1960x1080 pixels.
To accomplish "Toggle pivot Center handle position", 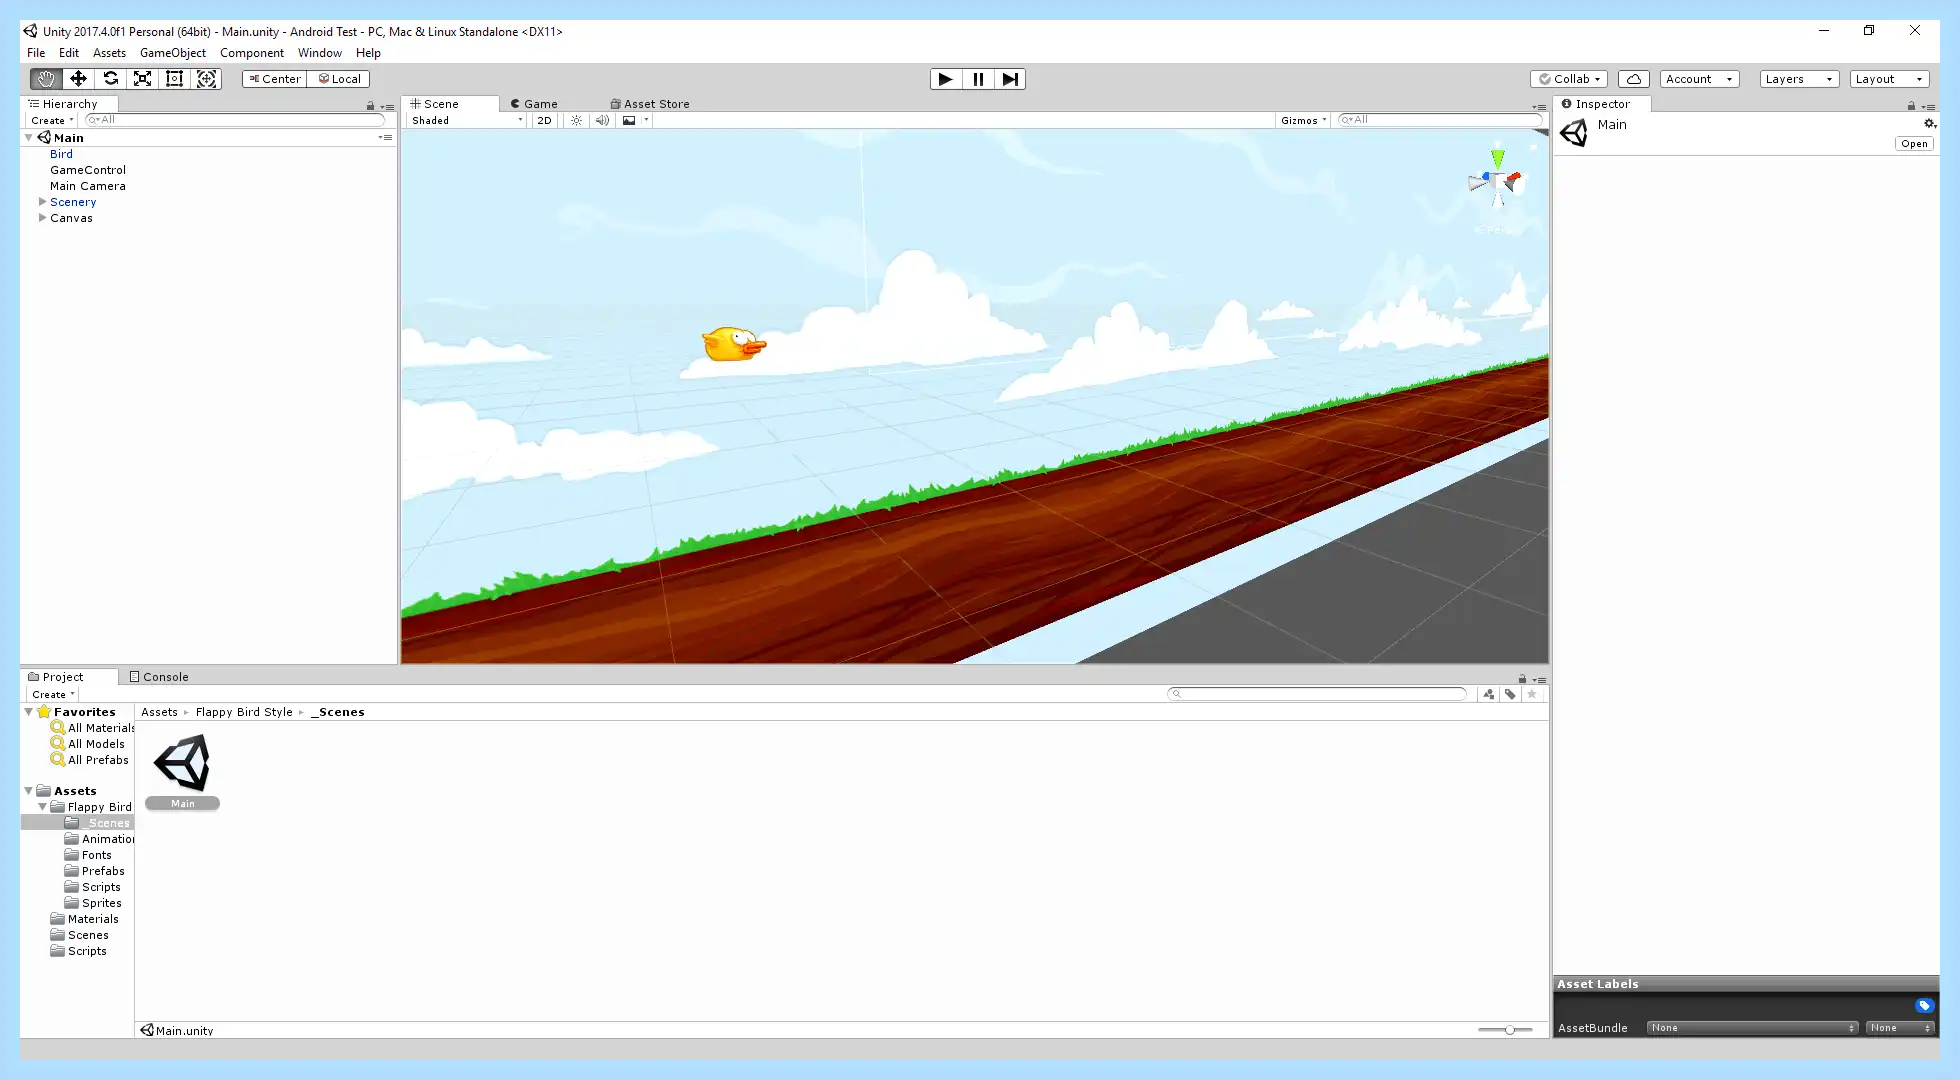I will pos(274,79).
